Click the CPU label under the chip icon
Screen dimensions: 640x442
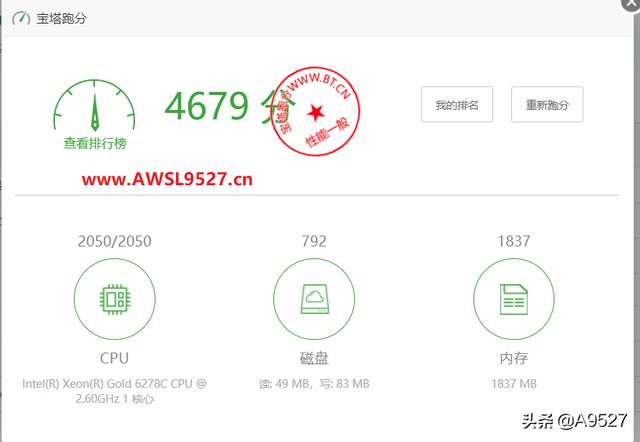coord(114,357)
